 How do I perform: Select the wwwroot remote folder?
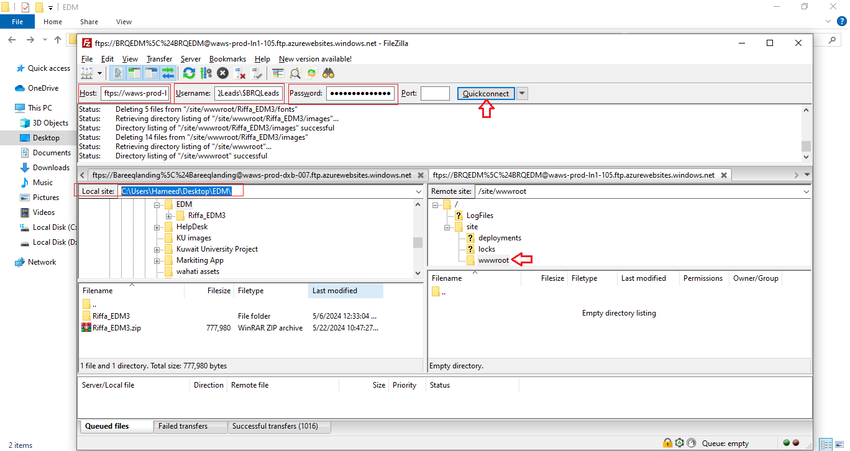click(x=493, y=260)
